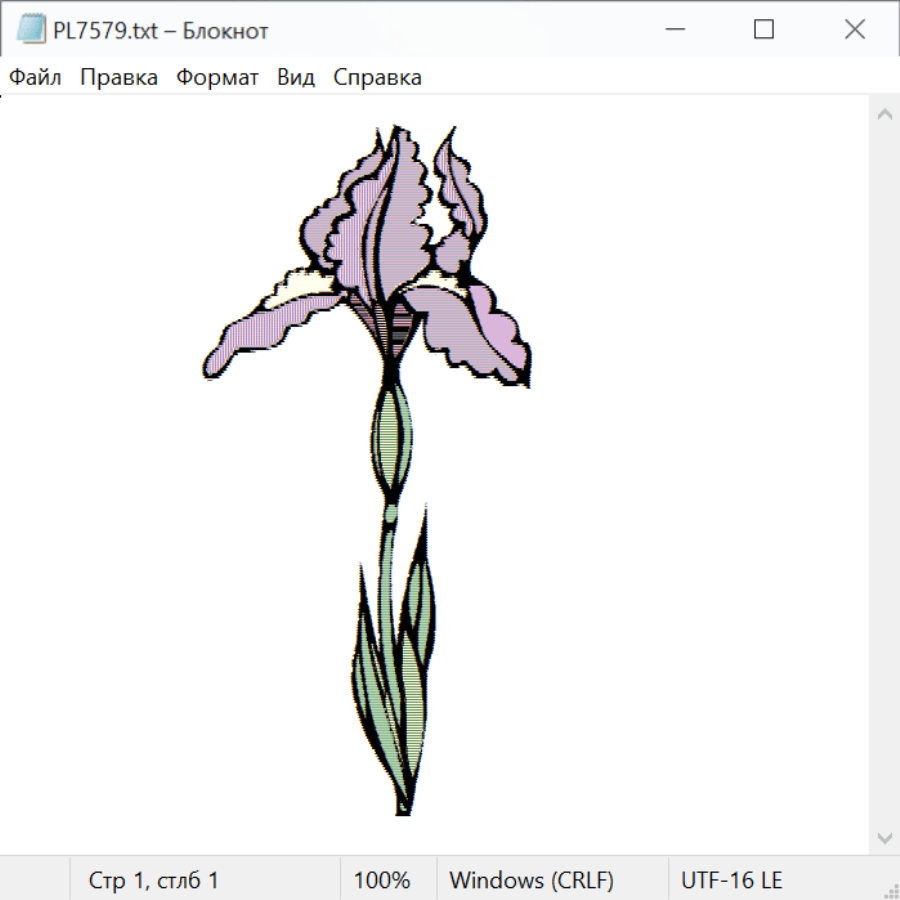The height and width of the screenshot is (900, 900).
Task: Click the resize grip in the status bar corner
Action: [890, 890]
